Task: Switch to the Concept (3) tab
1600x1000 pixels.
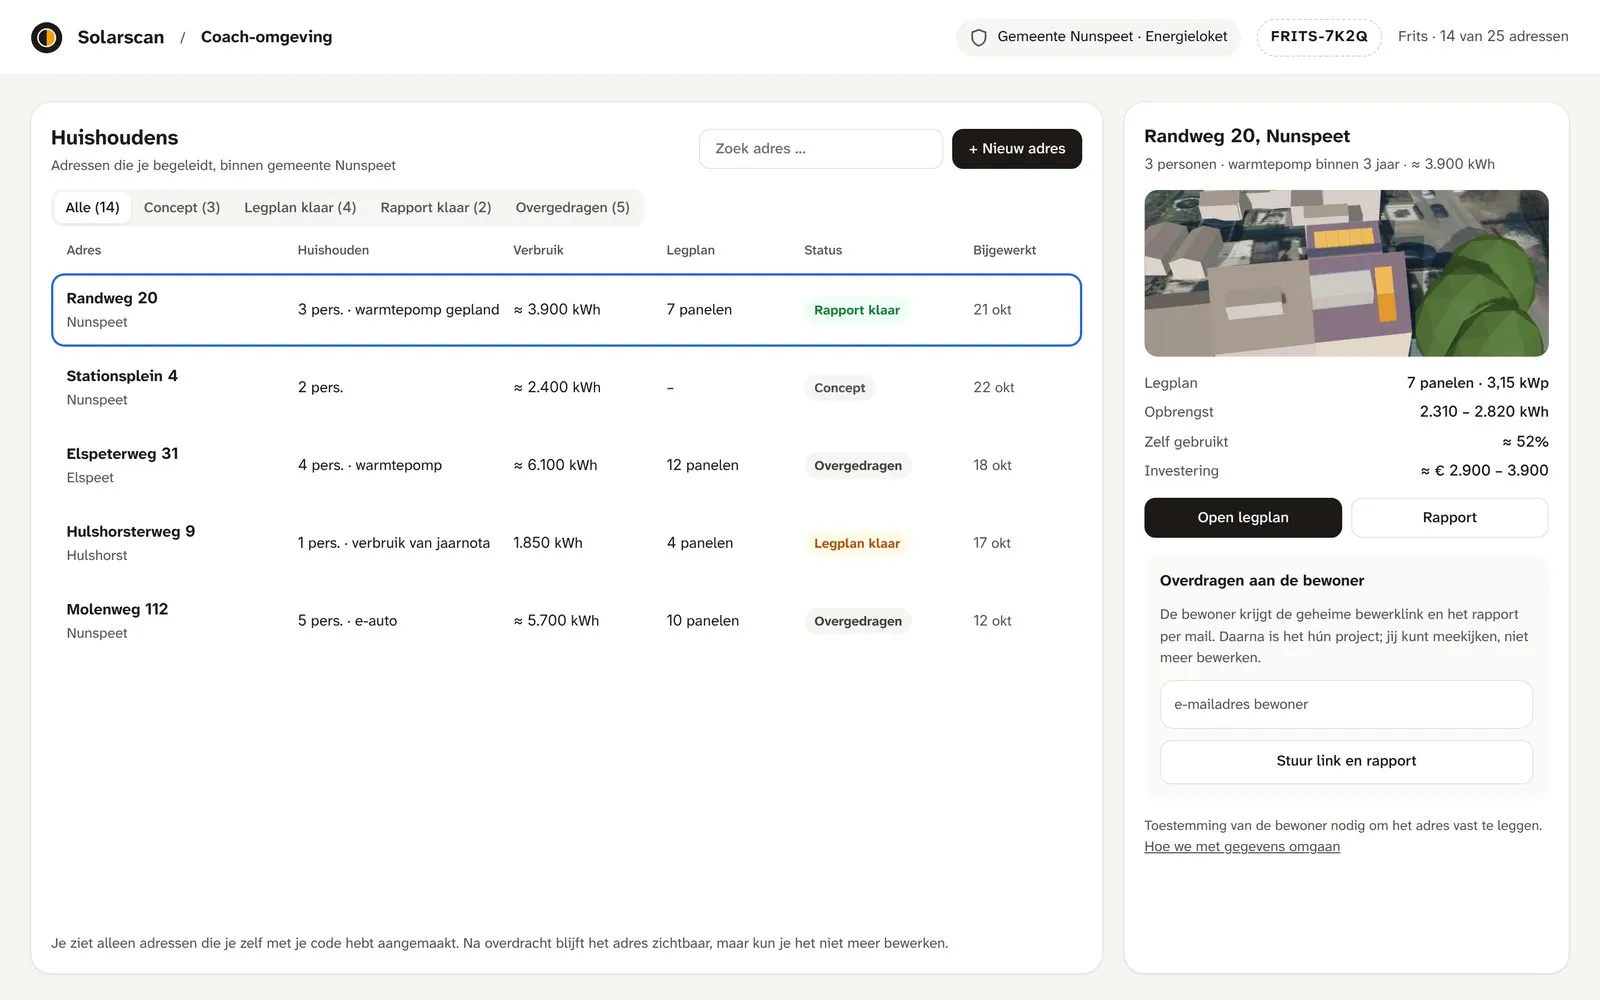Action: pyautogui.click(x=182, y=208)
